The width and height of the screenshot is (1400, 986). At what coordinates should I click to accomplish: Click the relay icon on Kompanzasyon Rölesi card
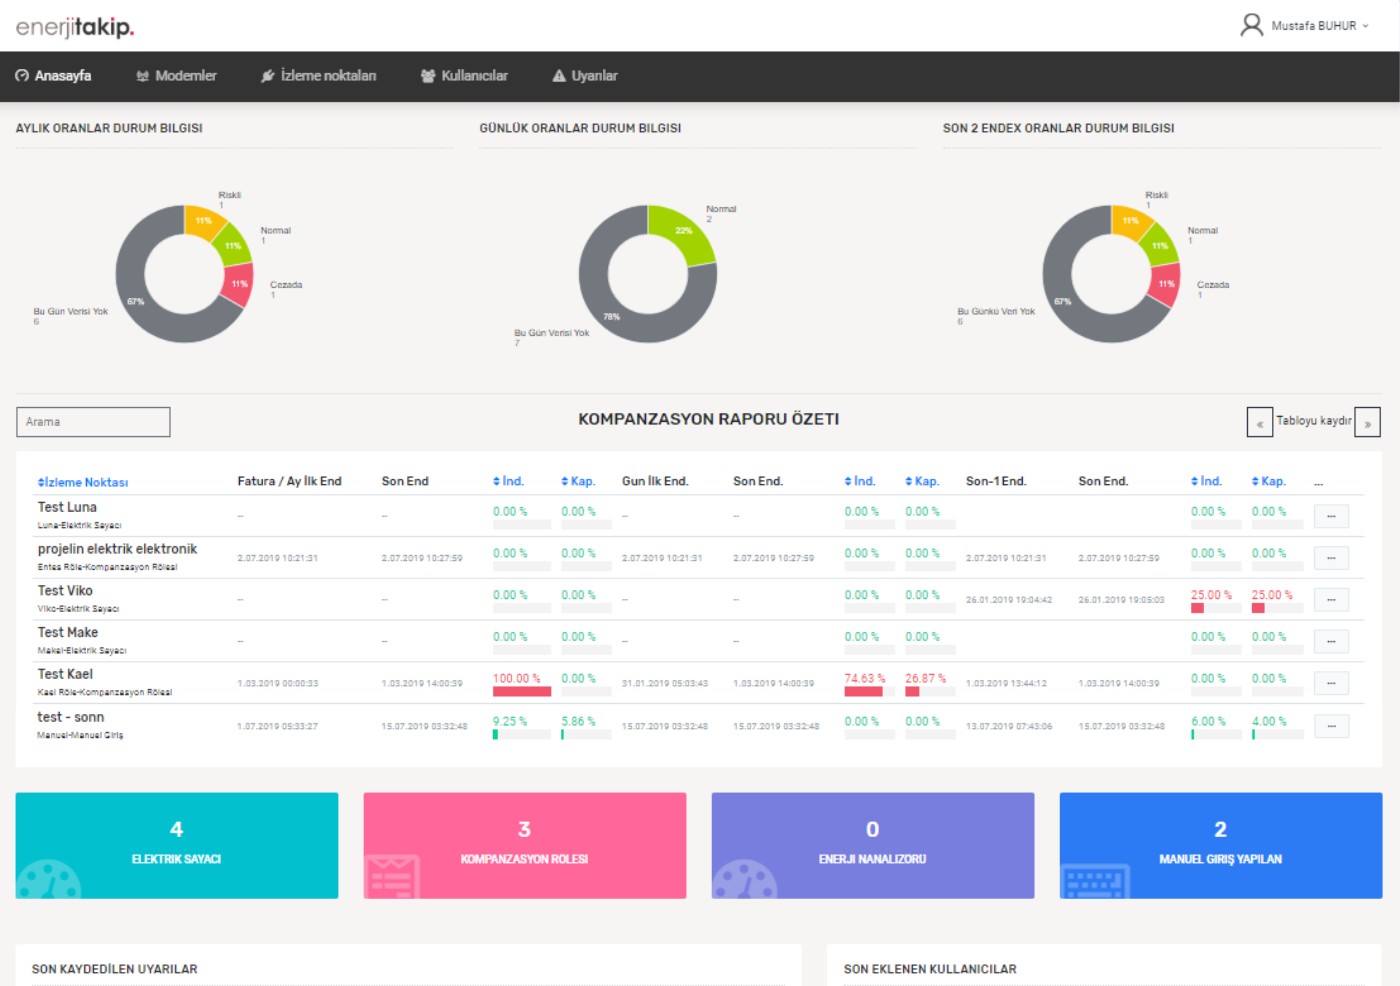click(x=392, y=876)
